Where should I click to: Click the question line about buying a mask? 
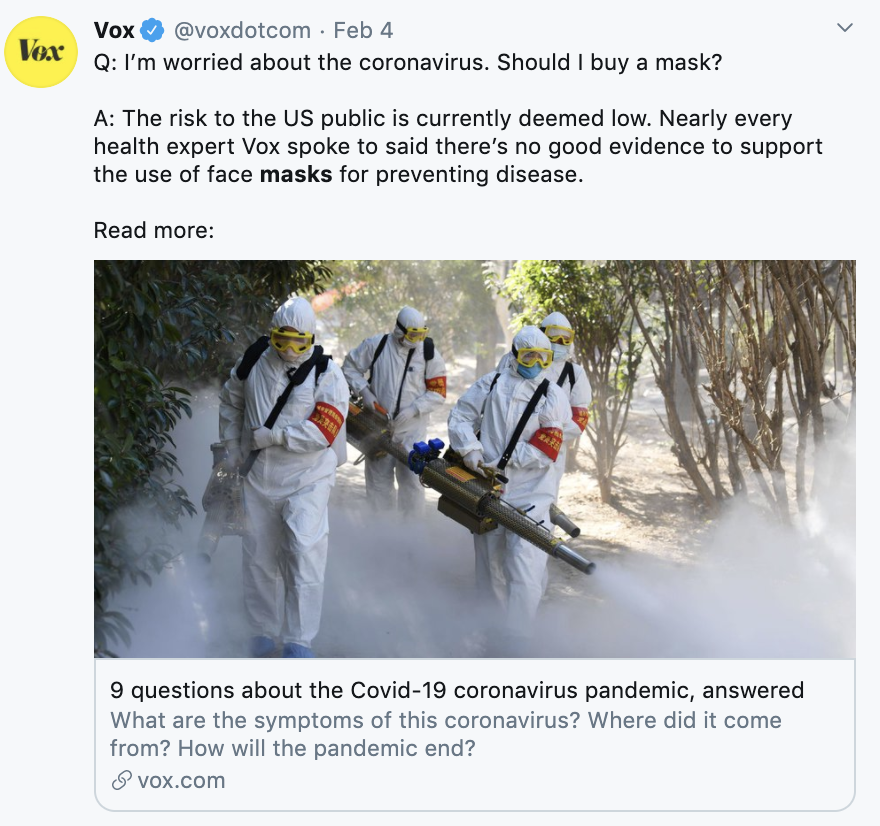(407, 62)
